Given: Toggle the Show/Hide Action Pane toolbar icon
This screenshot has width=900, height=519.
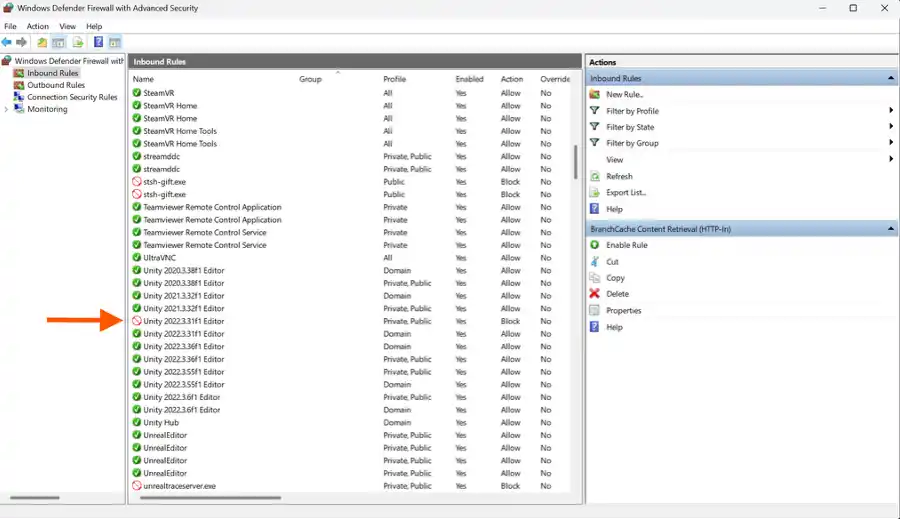Looking at the screenshot, I should 115,42.
